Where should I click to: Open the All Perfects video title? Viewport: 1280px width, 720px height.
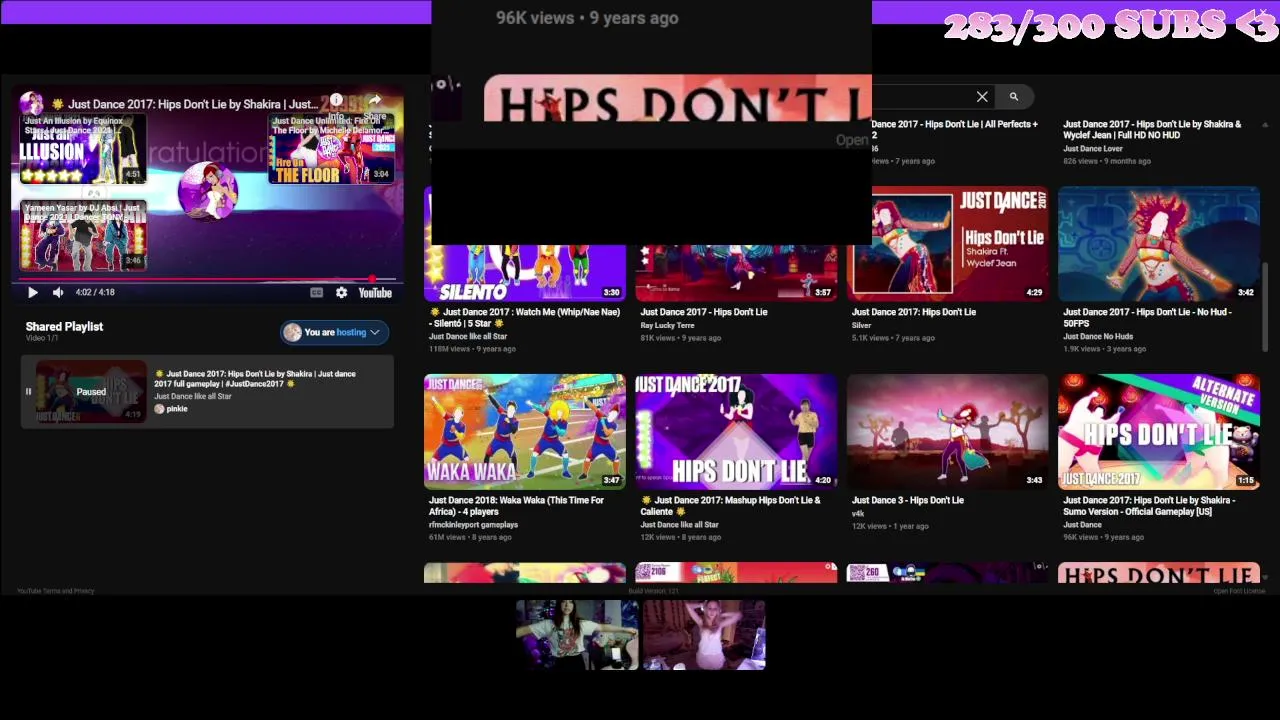(x=955, y=130)
